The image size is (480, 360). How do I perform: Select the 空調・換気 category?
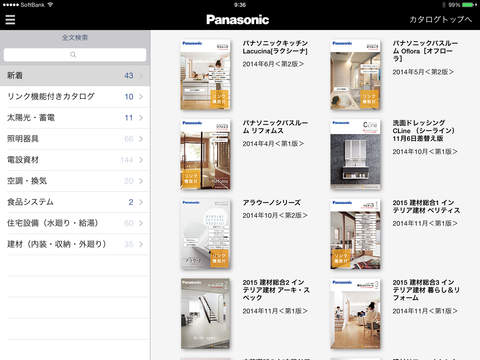coord(75,181)
